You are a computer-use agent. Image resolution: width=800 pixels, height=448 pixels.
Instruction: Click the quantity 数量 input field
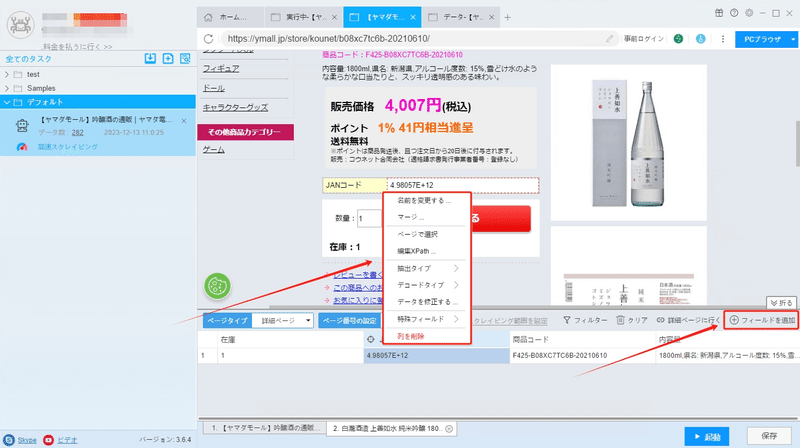point(368,218)
